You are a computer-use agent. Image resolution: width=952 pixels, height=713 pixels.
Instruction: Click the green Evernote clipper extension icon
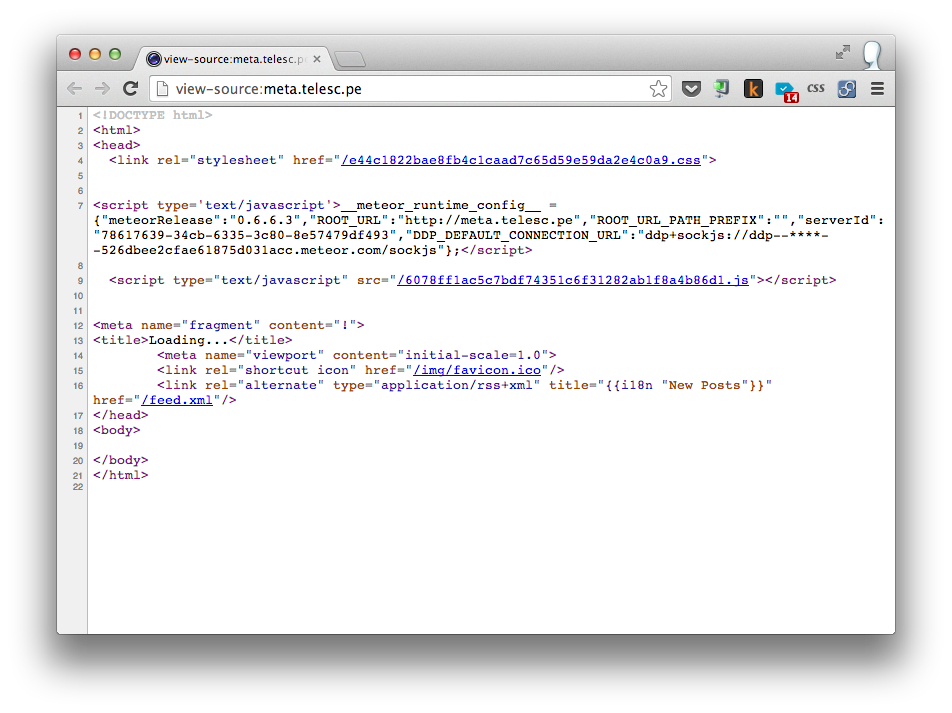coord(721,89)
